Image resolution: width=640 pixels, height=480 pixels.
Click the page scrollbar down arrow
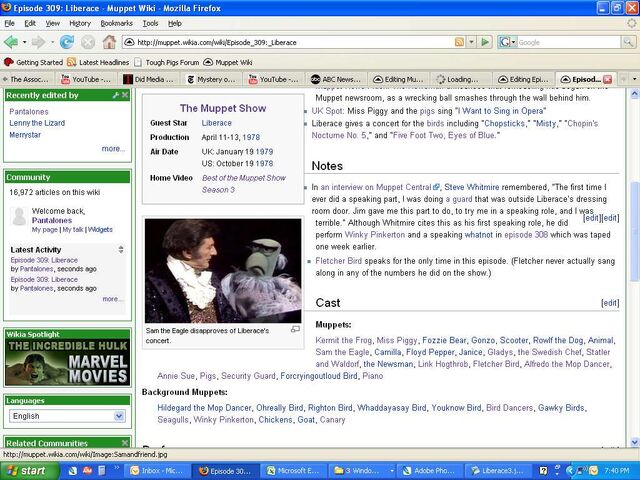[x=634, y=442]
